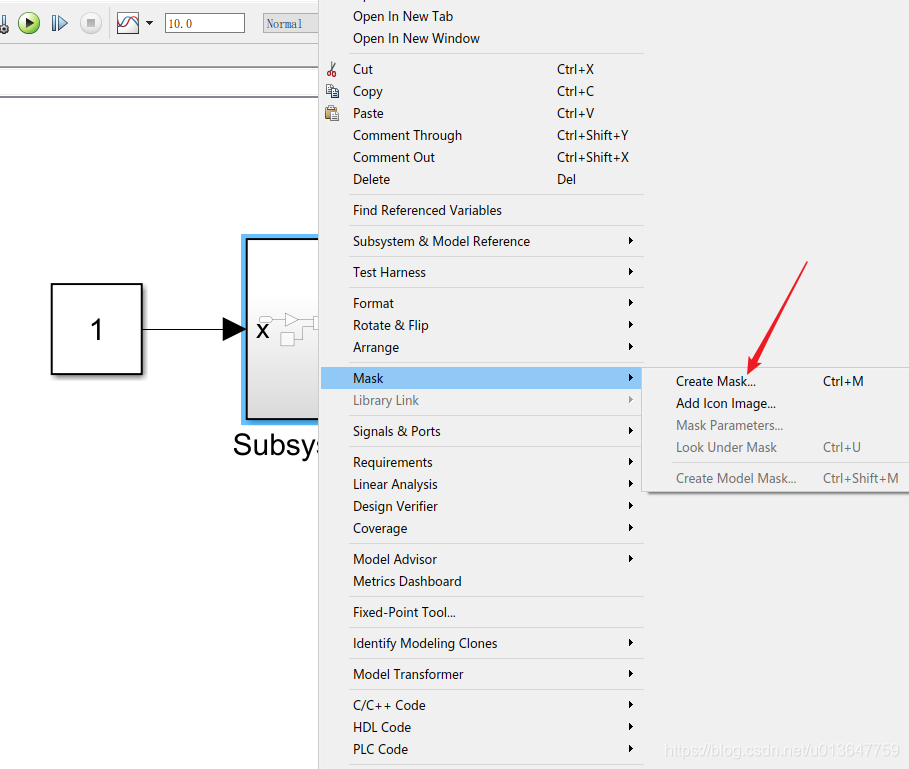909x769 pixels.
Task: Open the Model Advisor submenu
Action: coord(481,559)
